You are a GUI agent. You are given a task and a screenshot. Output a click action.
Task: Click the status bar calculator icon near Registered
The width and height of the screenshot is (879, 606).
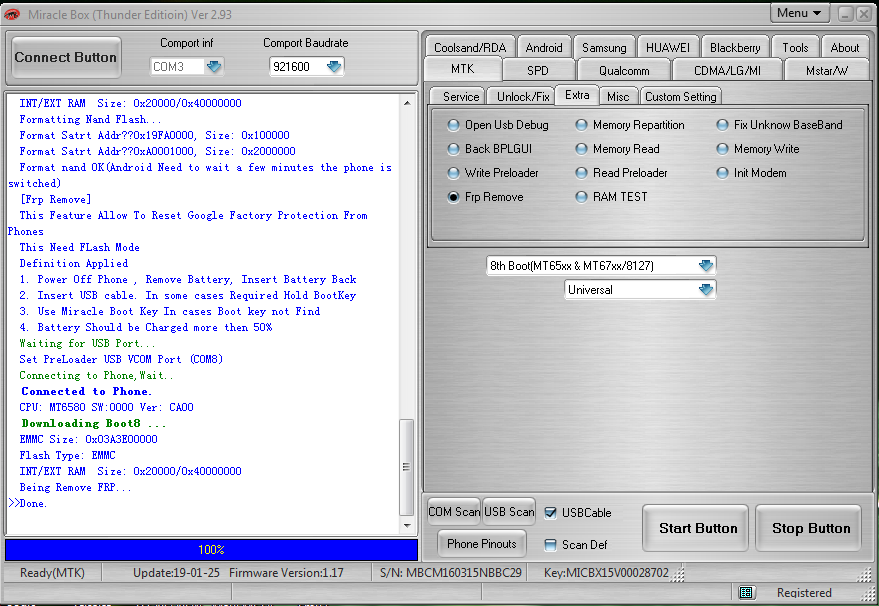click(x=746, y=593)
